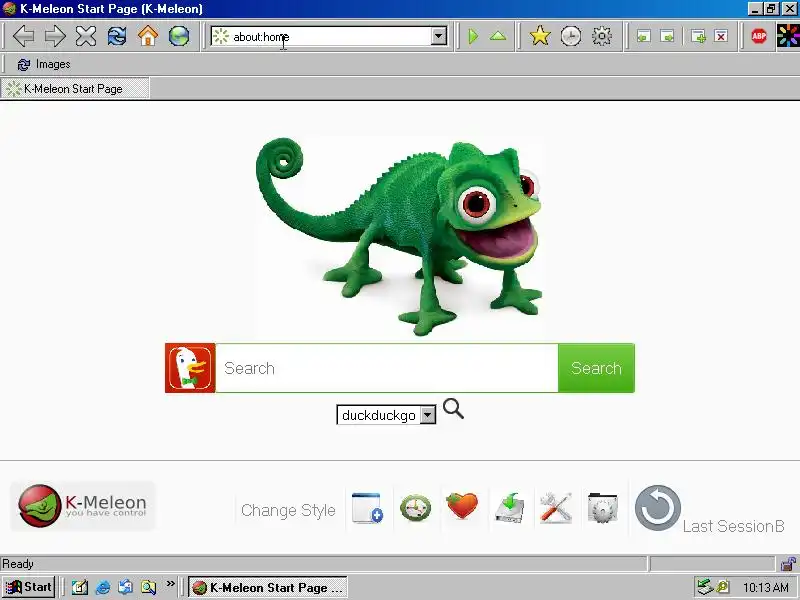Select the K-Meleon Start Page tab
Screen dimensions: 800x600
point(74,89)
